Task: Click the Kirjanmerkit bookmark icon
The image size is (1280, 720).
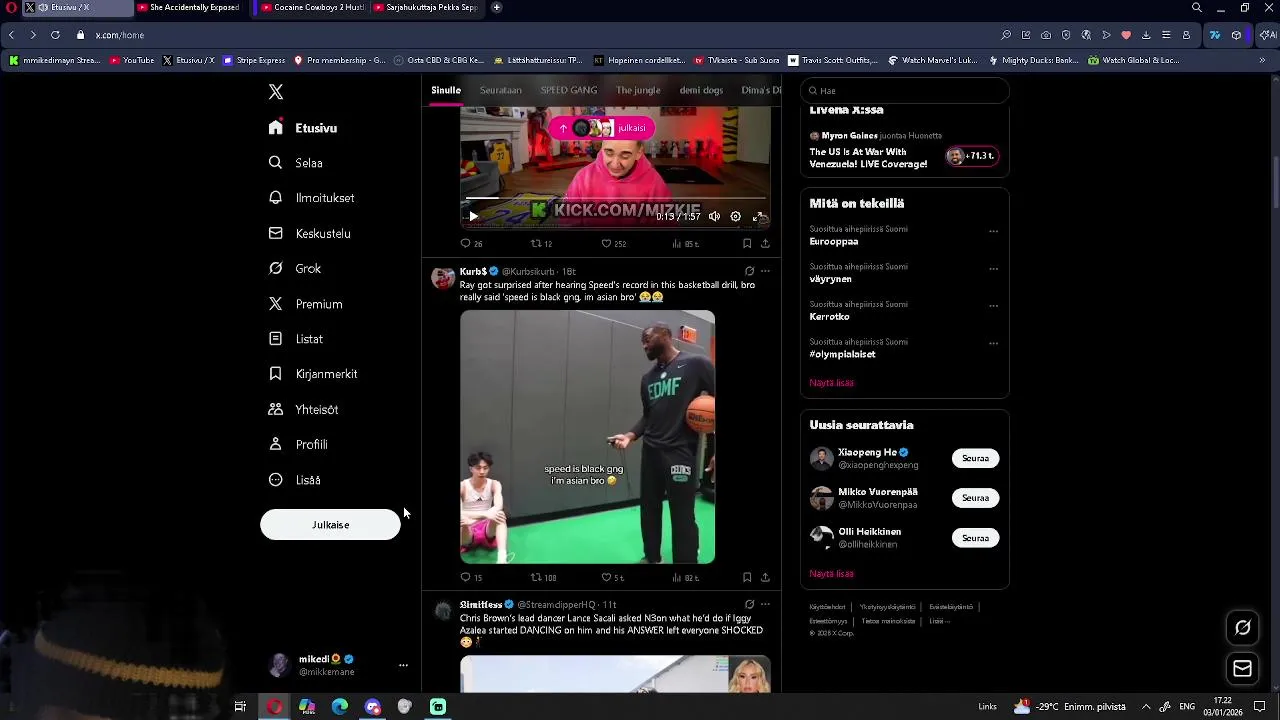Action: [x=276, y=374]
